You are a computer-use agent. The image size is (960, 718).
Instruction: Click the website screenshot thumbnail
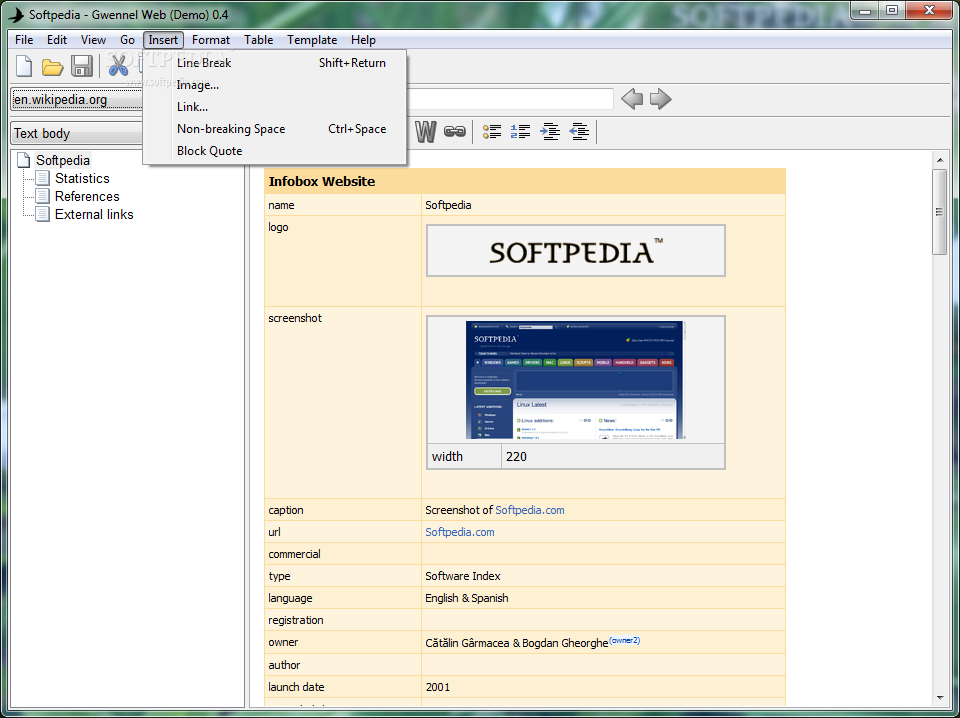coord(574,380)
